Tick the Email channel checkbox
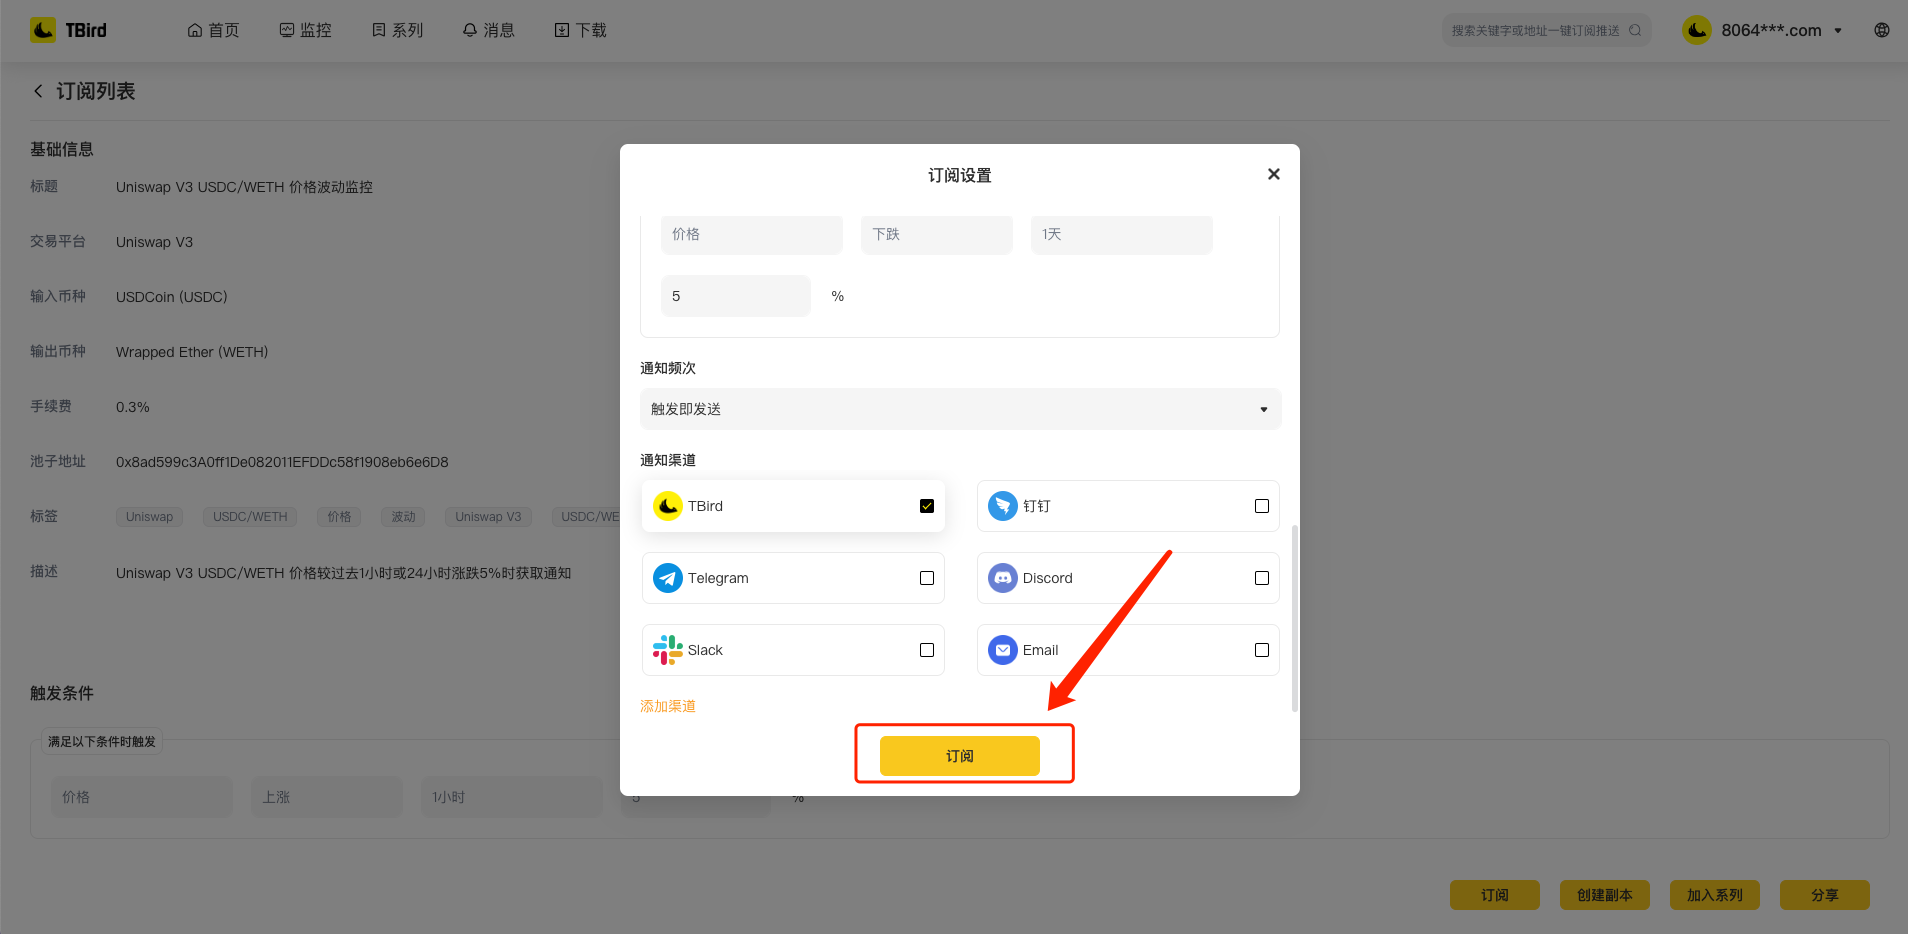Screen dimensions: 1908x934 pyautogui.click(x=1261, y=650)
